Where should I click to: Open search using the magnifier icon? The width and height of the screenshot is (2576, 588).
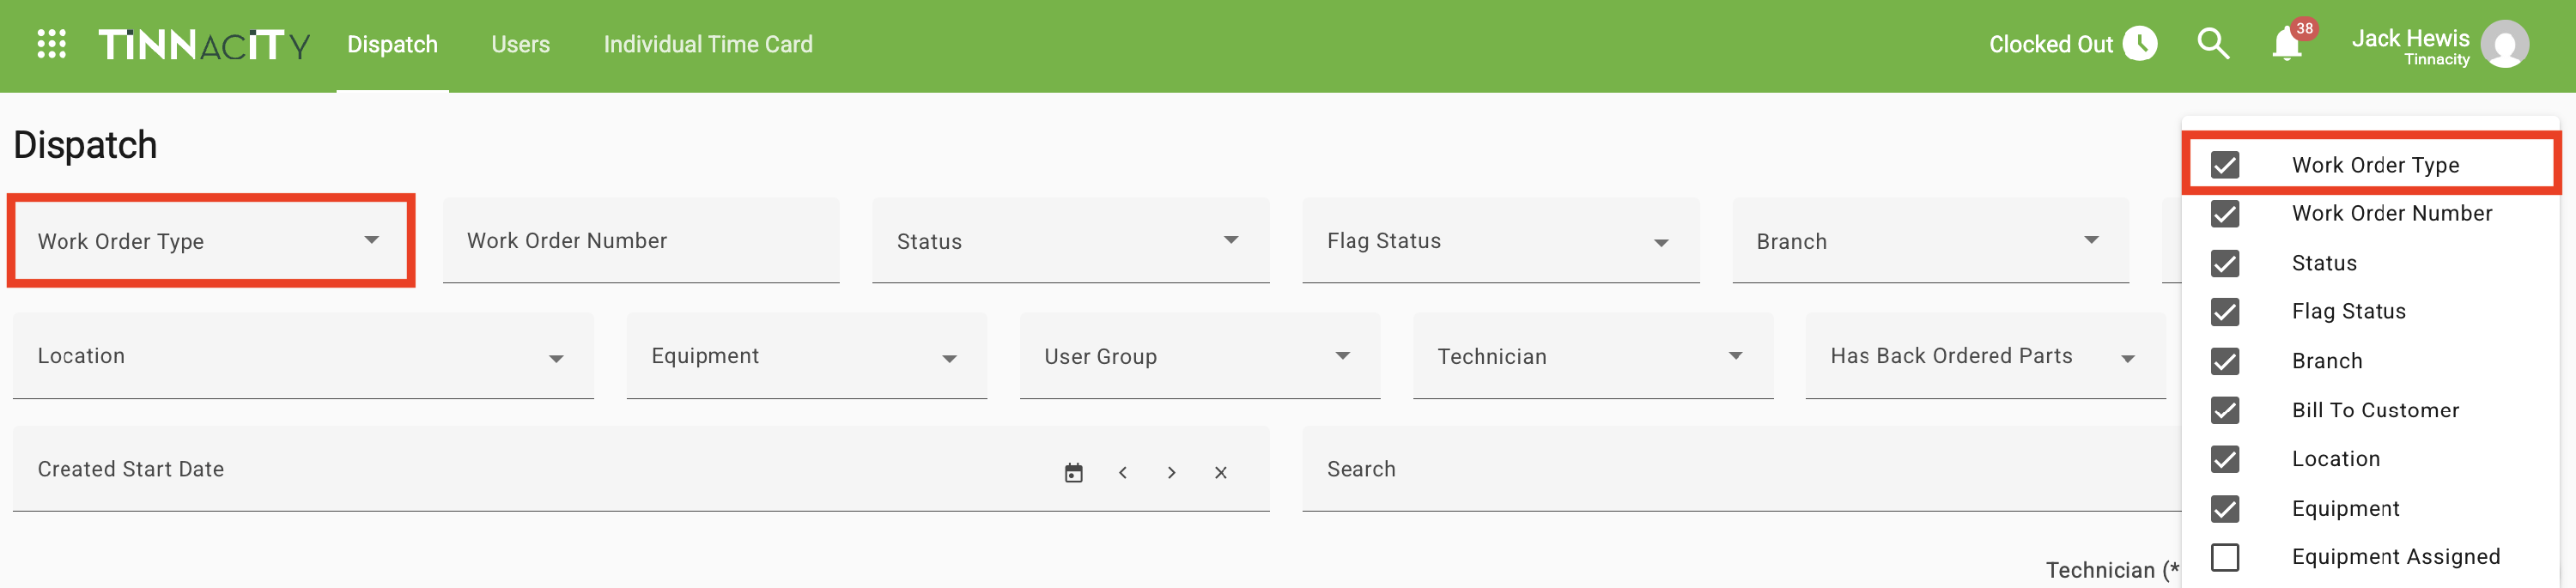tap(2213, 44)
